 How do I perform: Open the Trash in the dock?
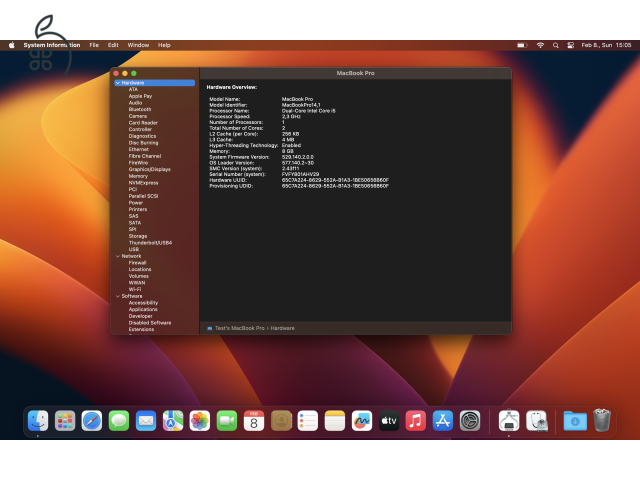tap(602, 420)
